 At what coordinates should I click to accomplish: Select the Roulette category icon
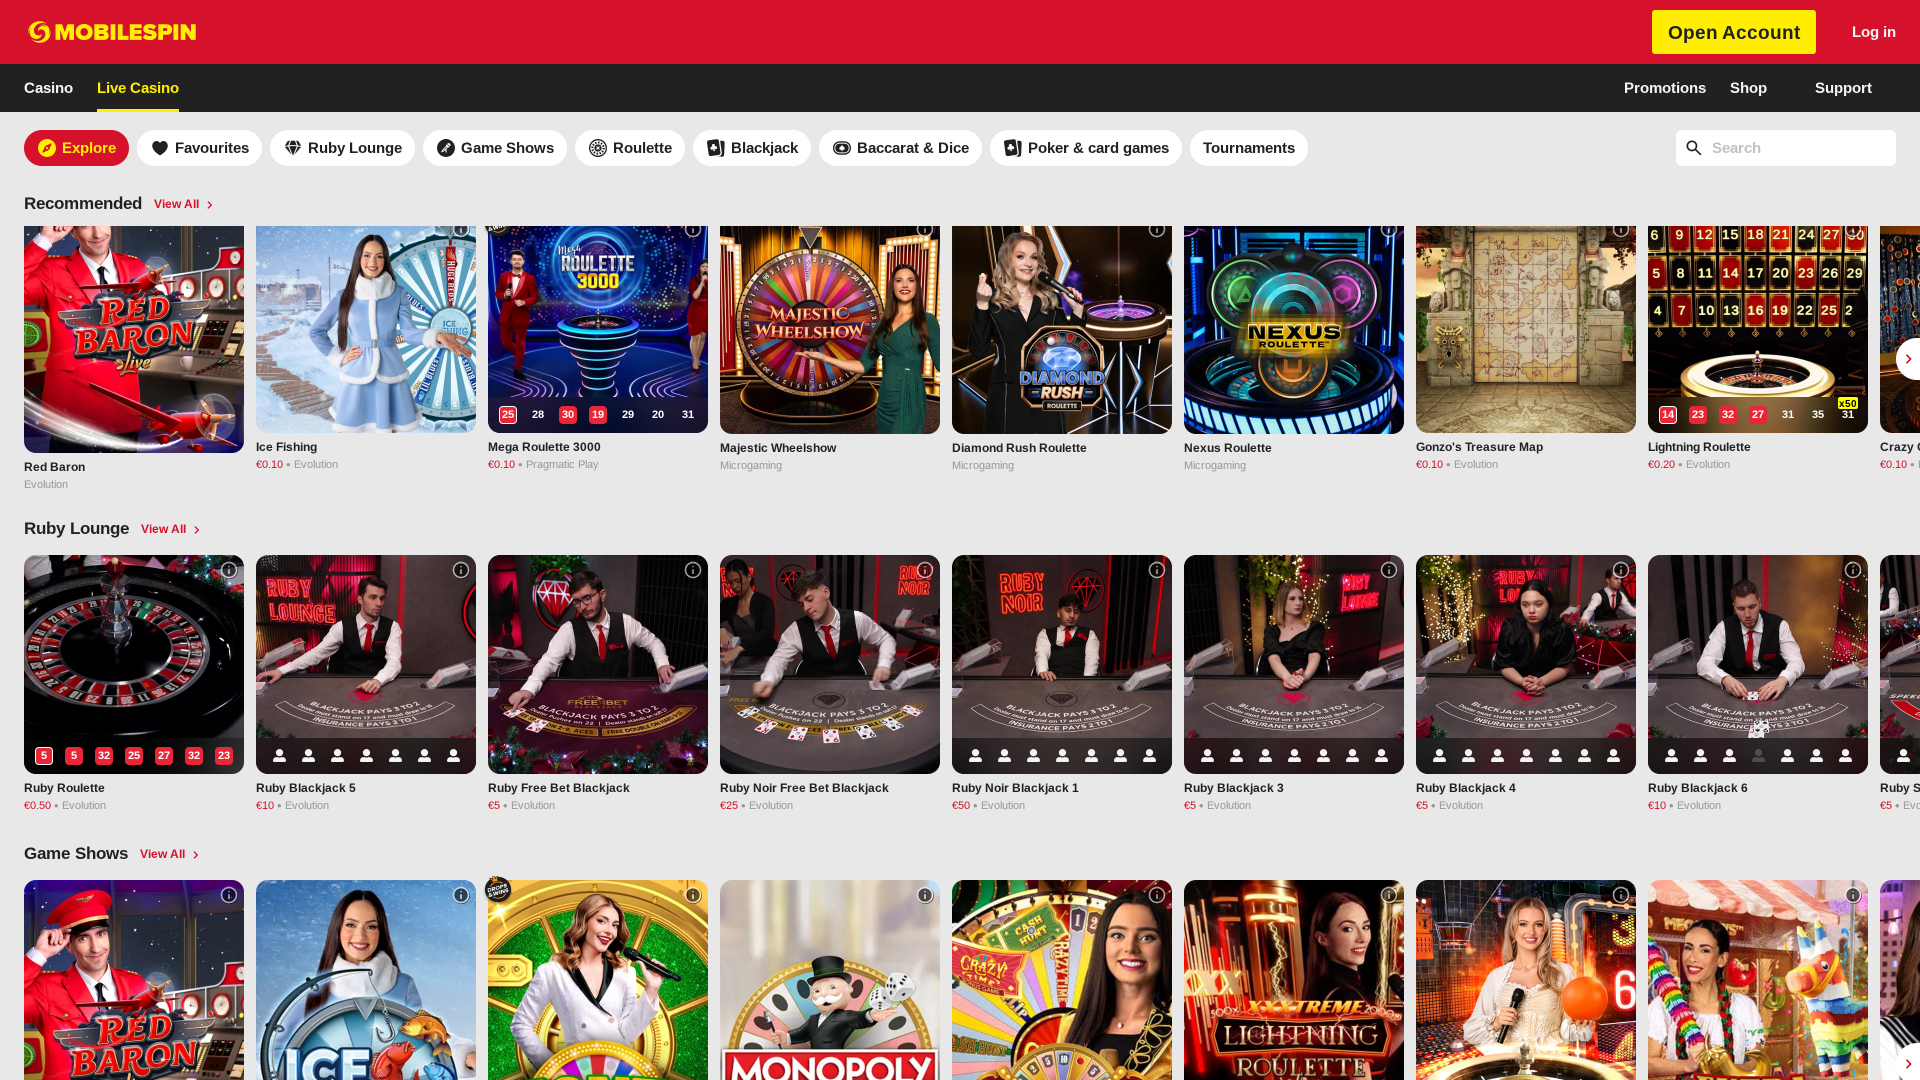pos(598,148)
